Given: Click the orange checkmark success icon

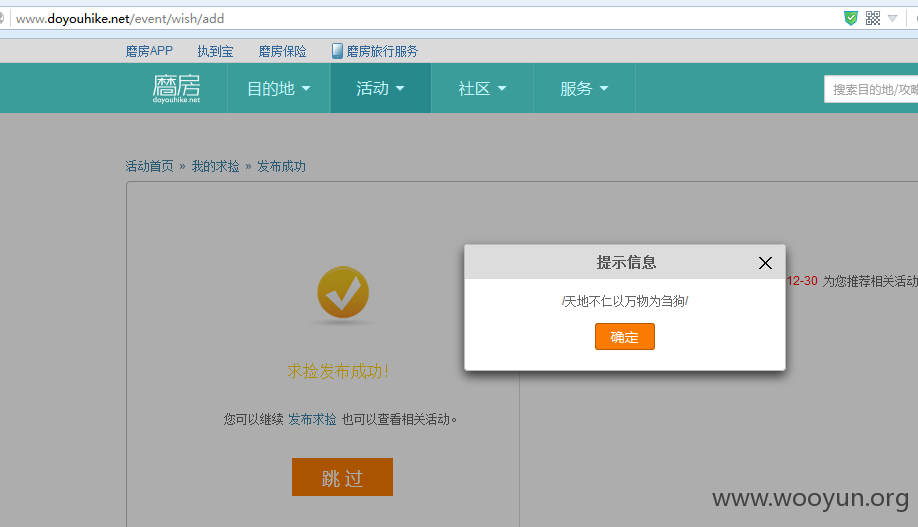Looking at the screenshot, I should 343,292.
